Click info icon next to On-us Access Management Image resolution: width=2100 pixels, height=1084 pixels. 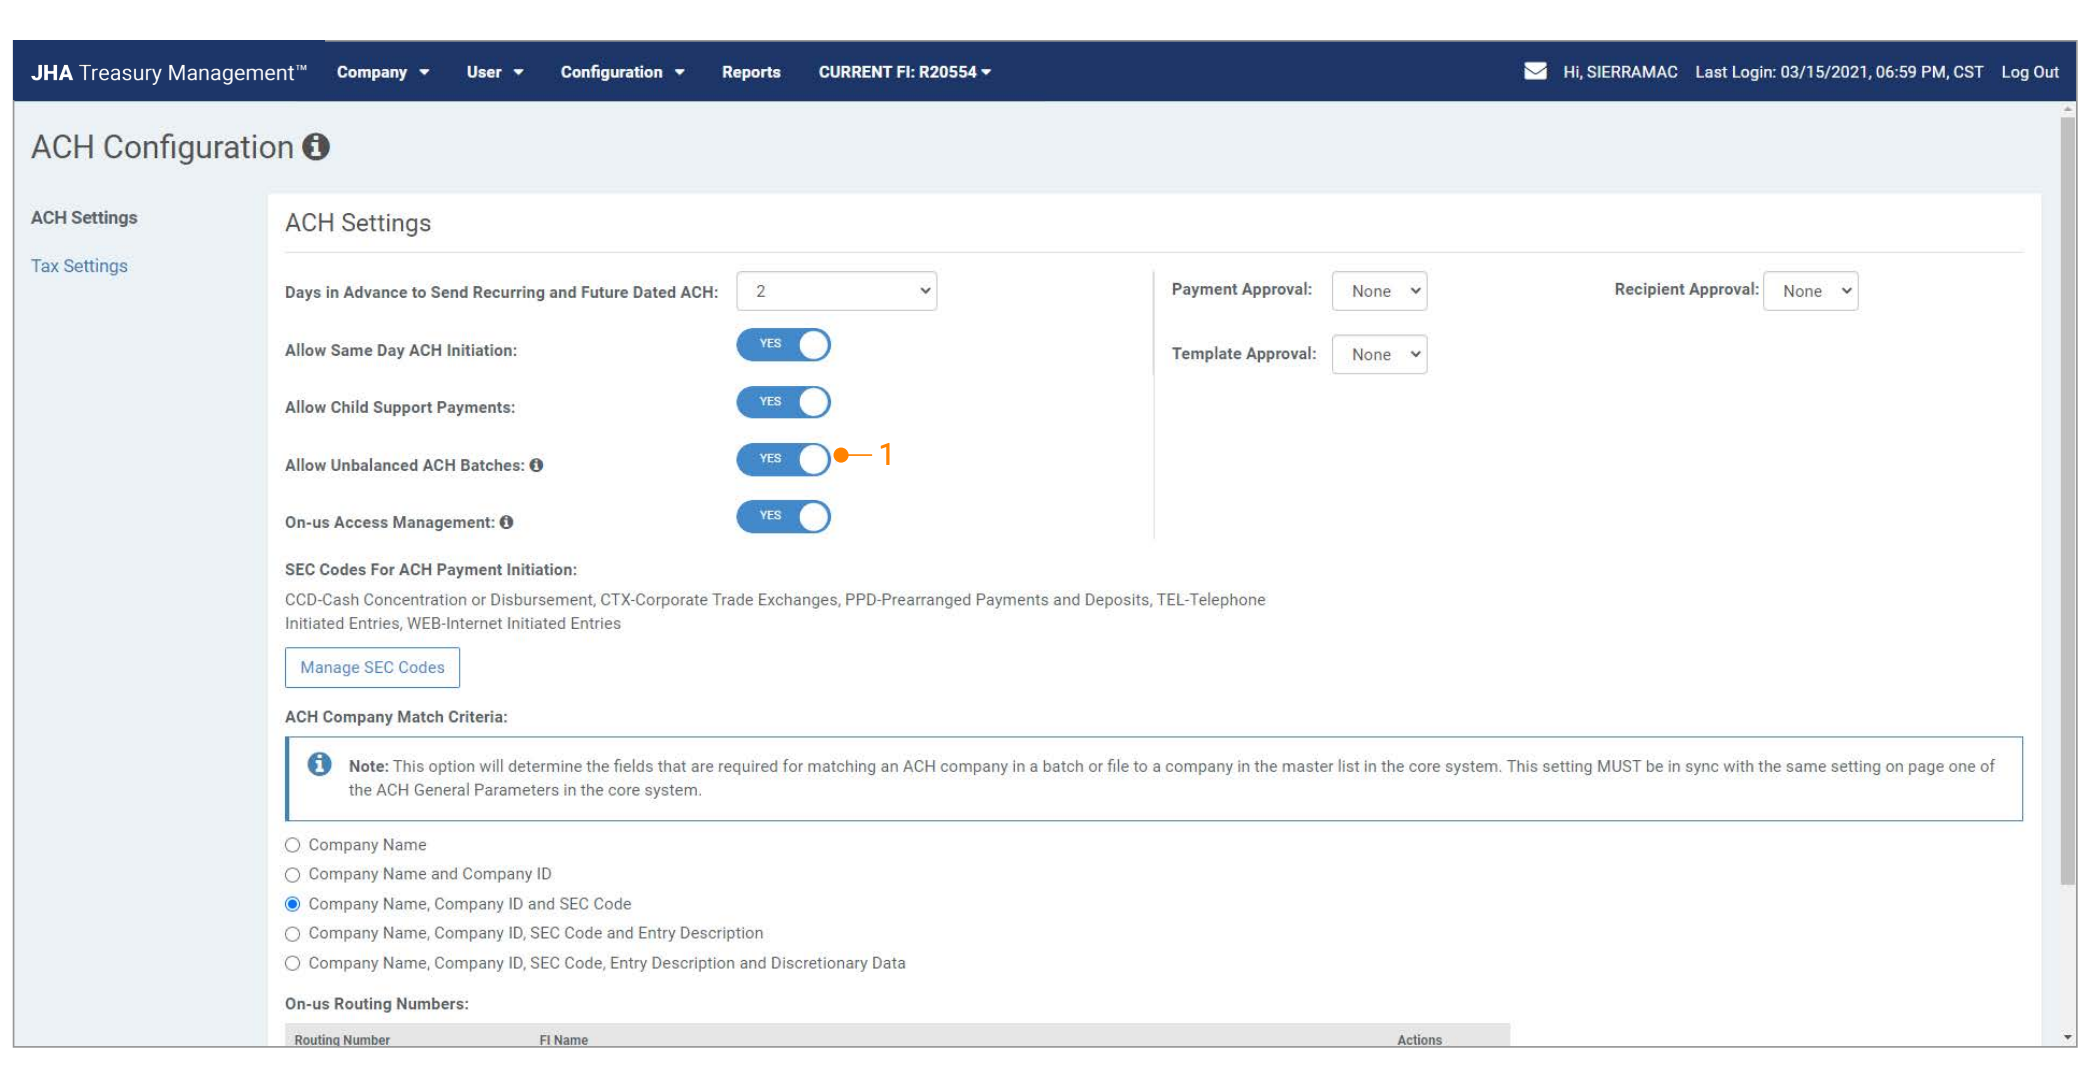coord(507,522)
